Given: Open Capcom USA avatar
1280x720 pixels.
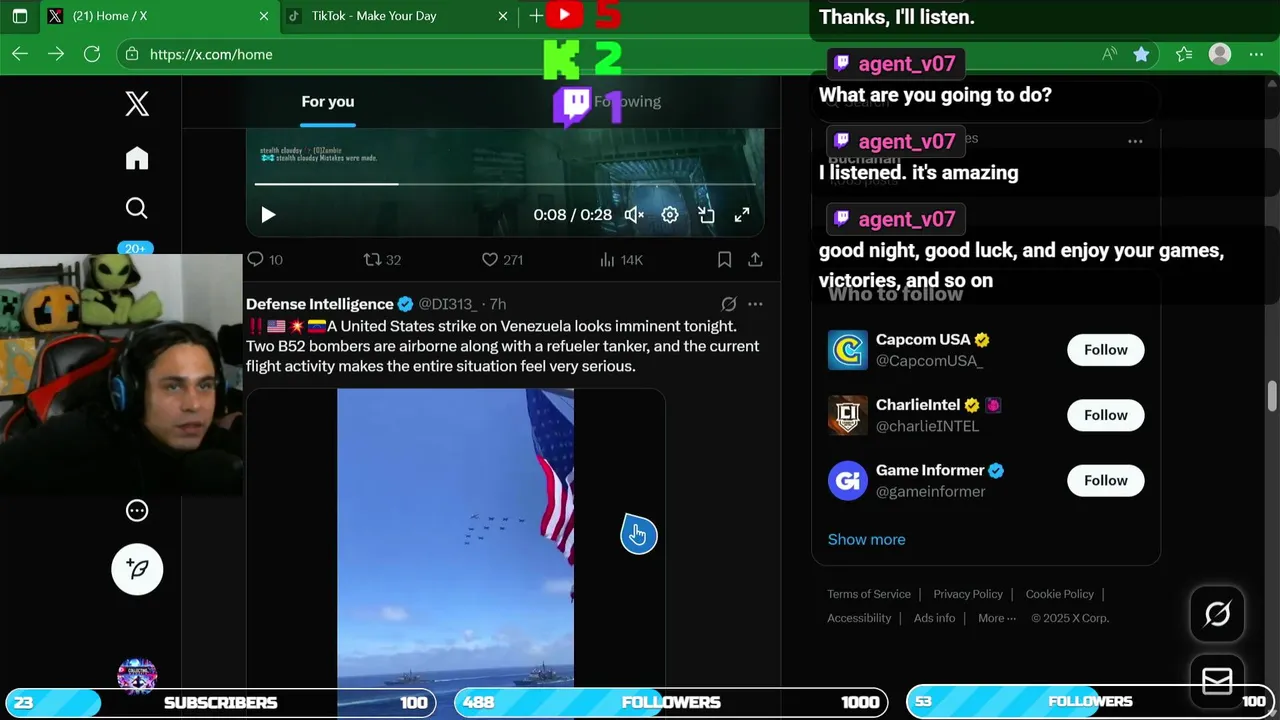Looking at the screenshot, I should (847, 350).
